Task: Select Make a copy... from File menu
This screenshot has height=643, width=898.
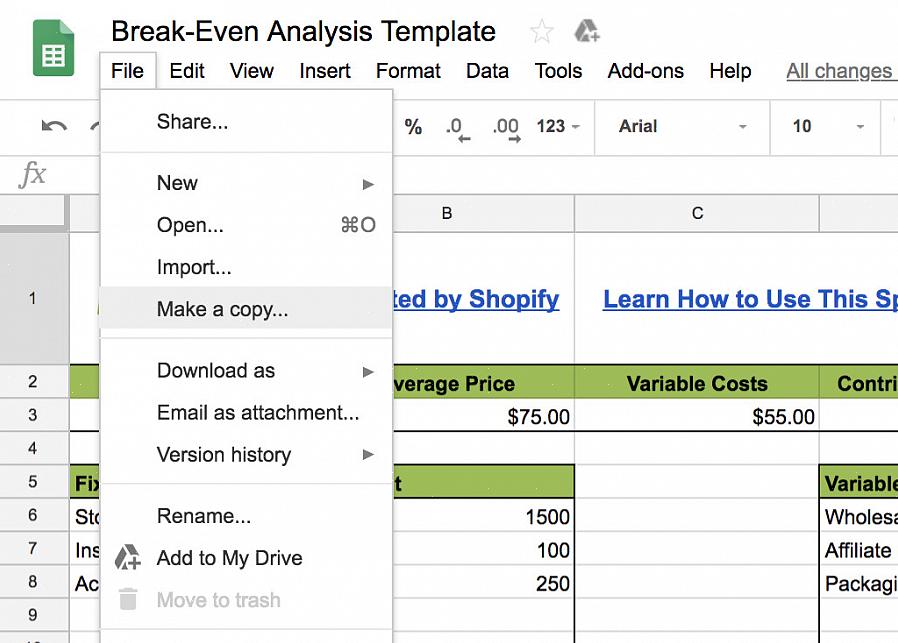Action: pos(246,309)
